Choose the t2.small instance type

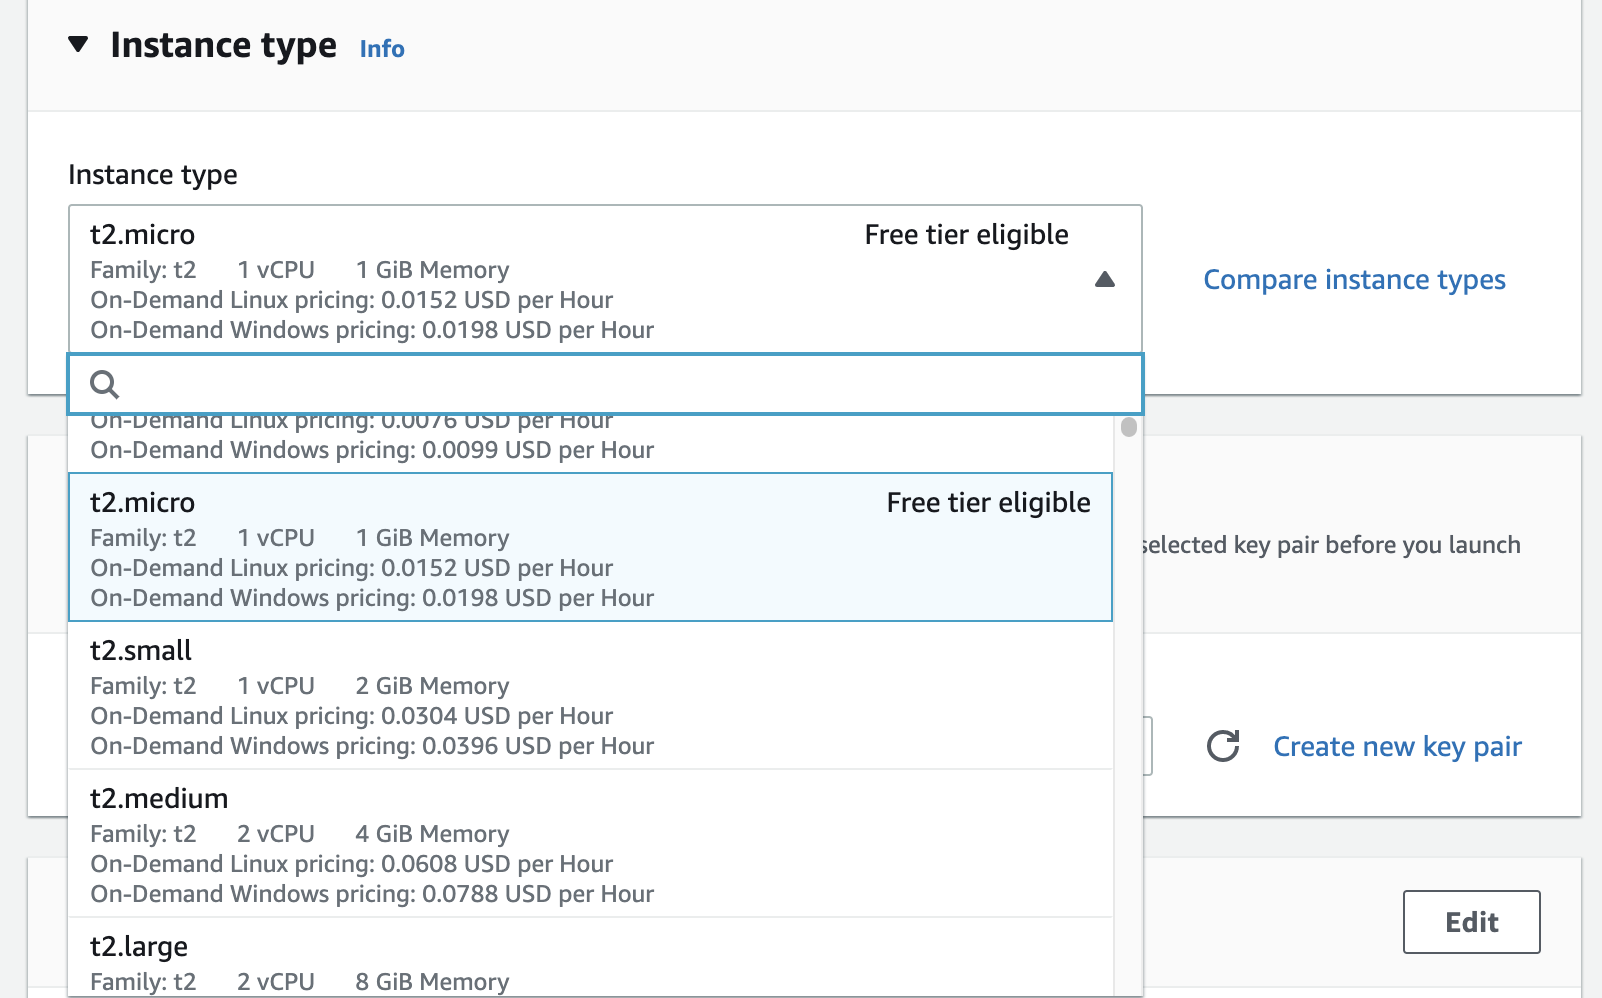tap(590, 696)
